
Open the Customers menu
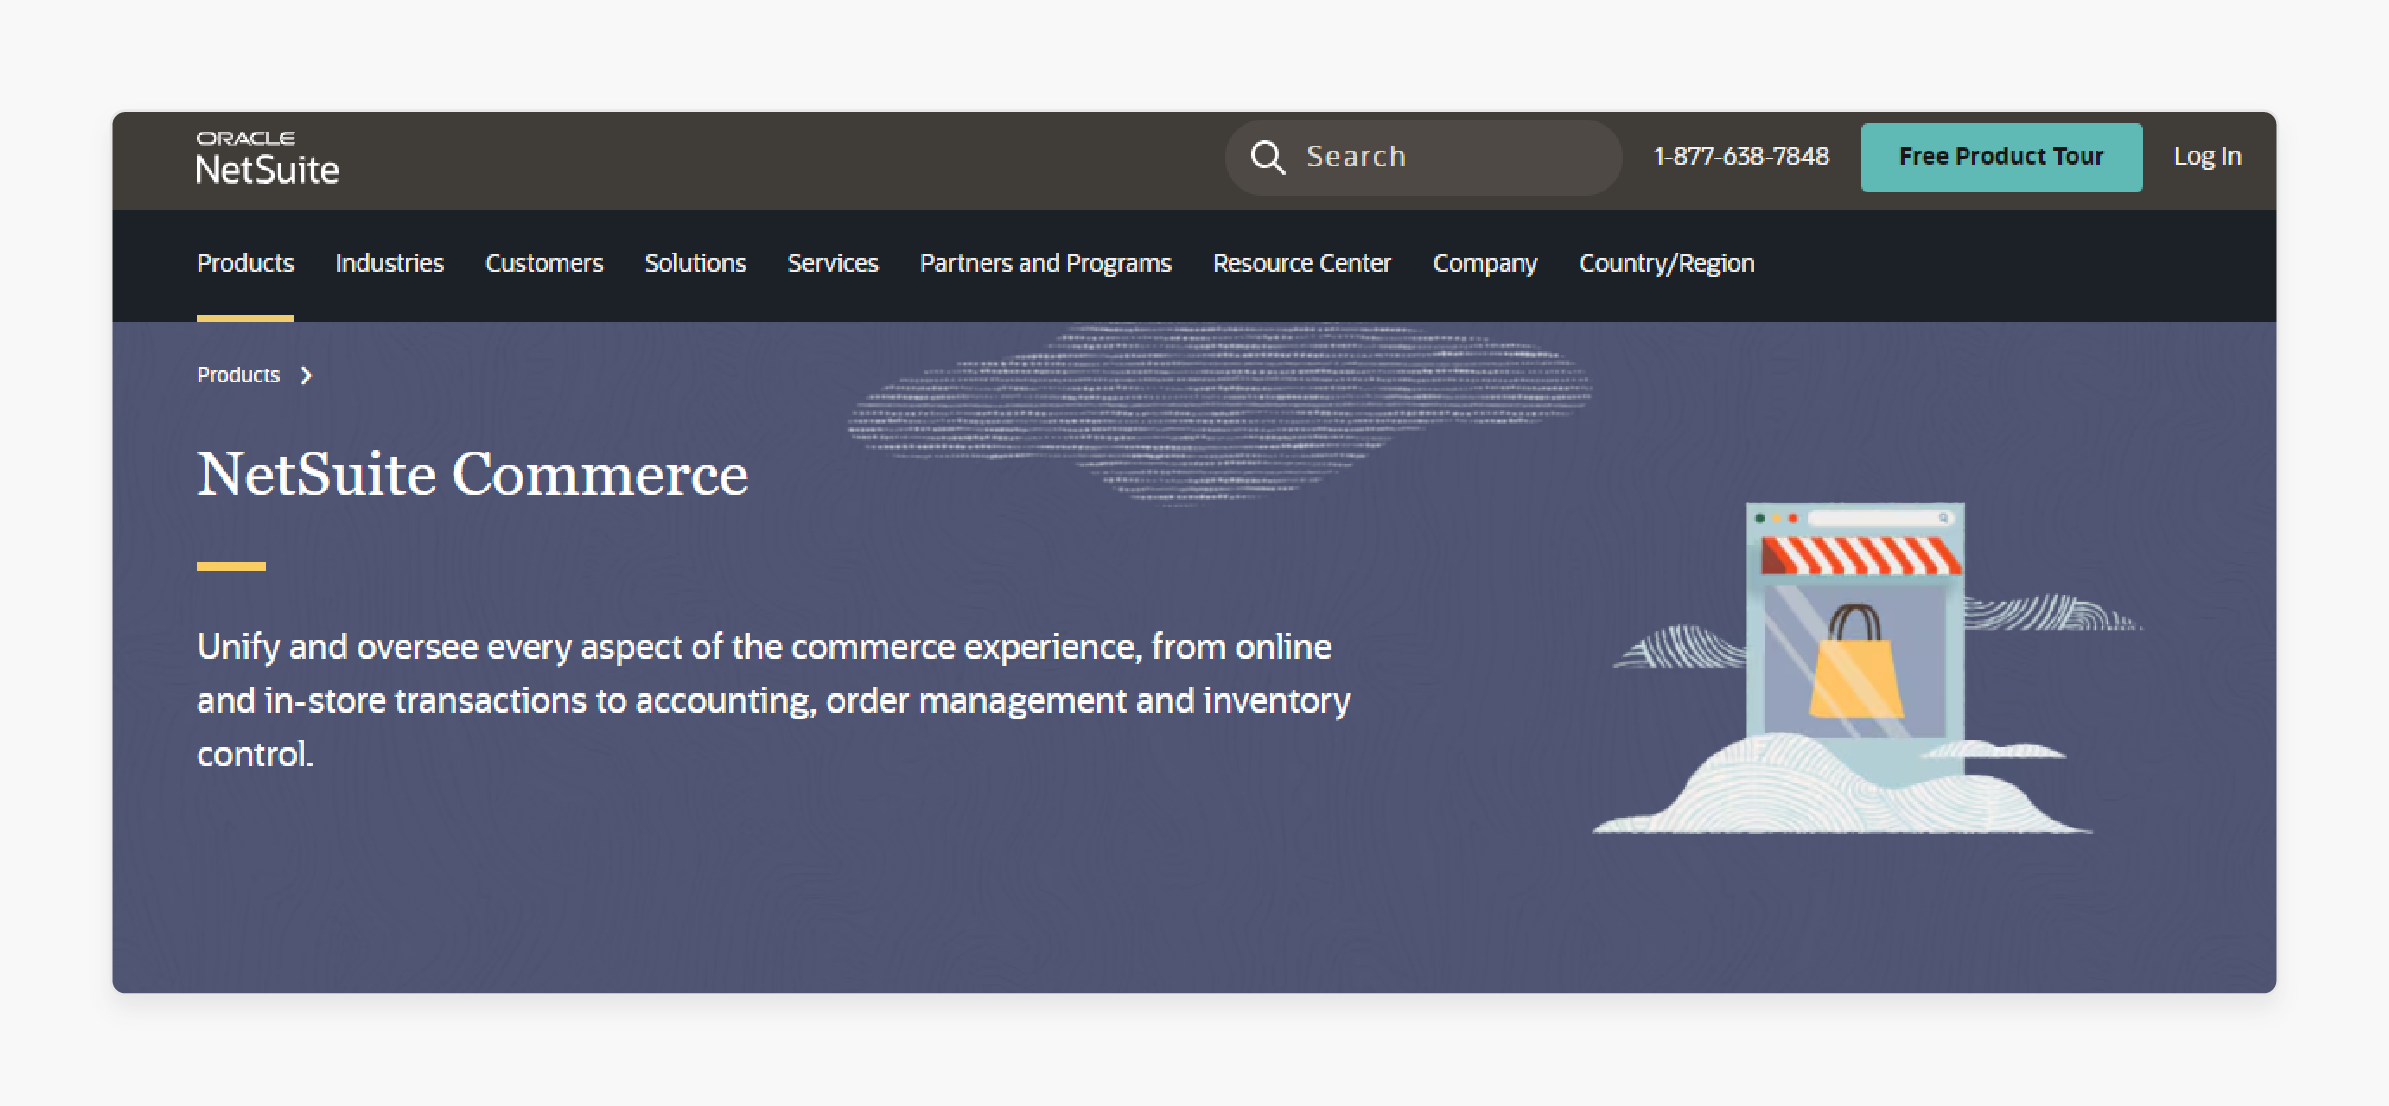tap(544, 263)
